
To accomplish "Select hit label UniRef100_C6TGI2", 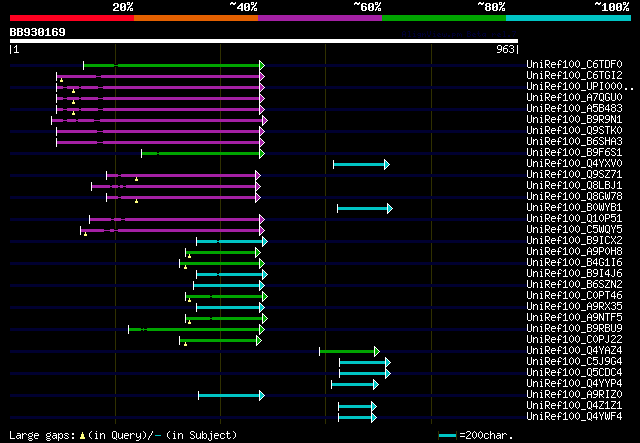I will coord(574,76).
